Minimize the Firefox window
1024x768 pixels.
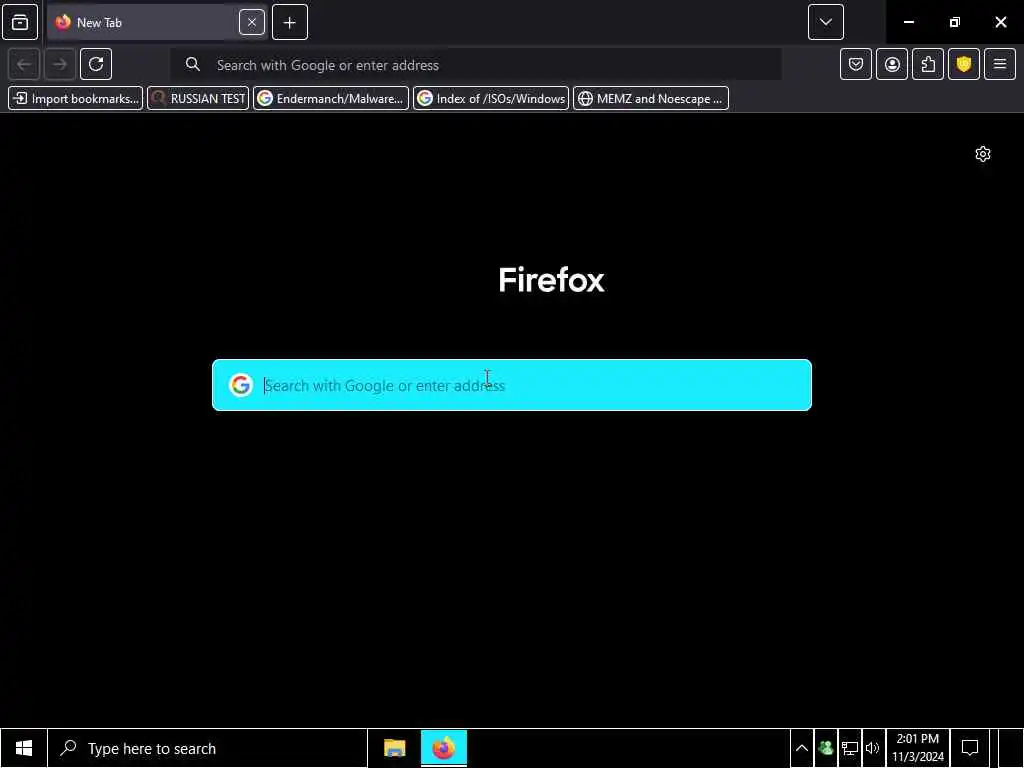point(908,22)
